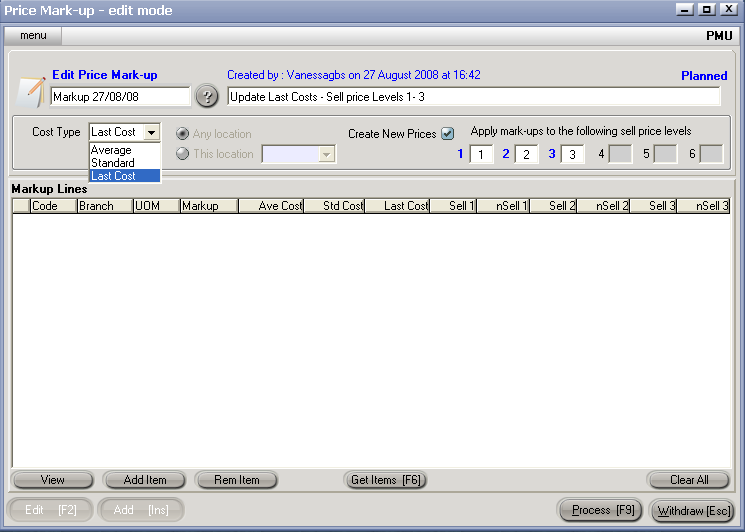745x532 pixels.
Task: Click the Sell 1 column header
Action: coord(453,206)
